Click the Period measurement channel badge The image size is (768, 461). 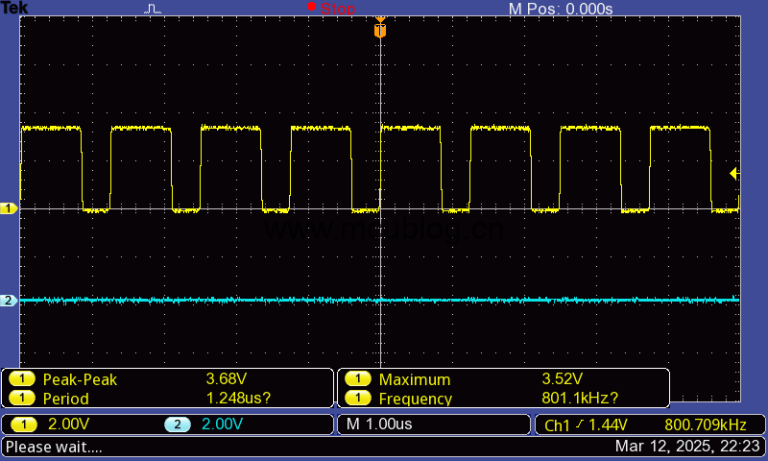(x=19, y=398)
